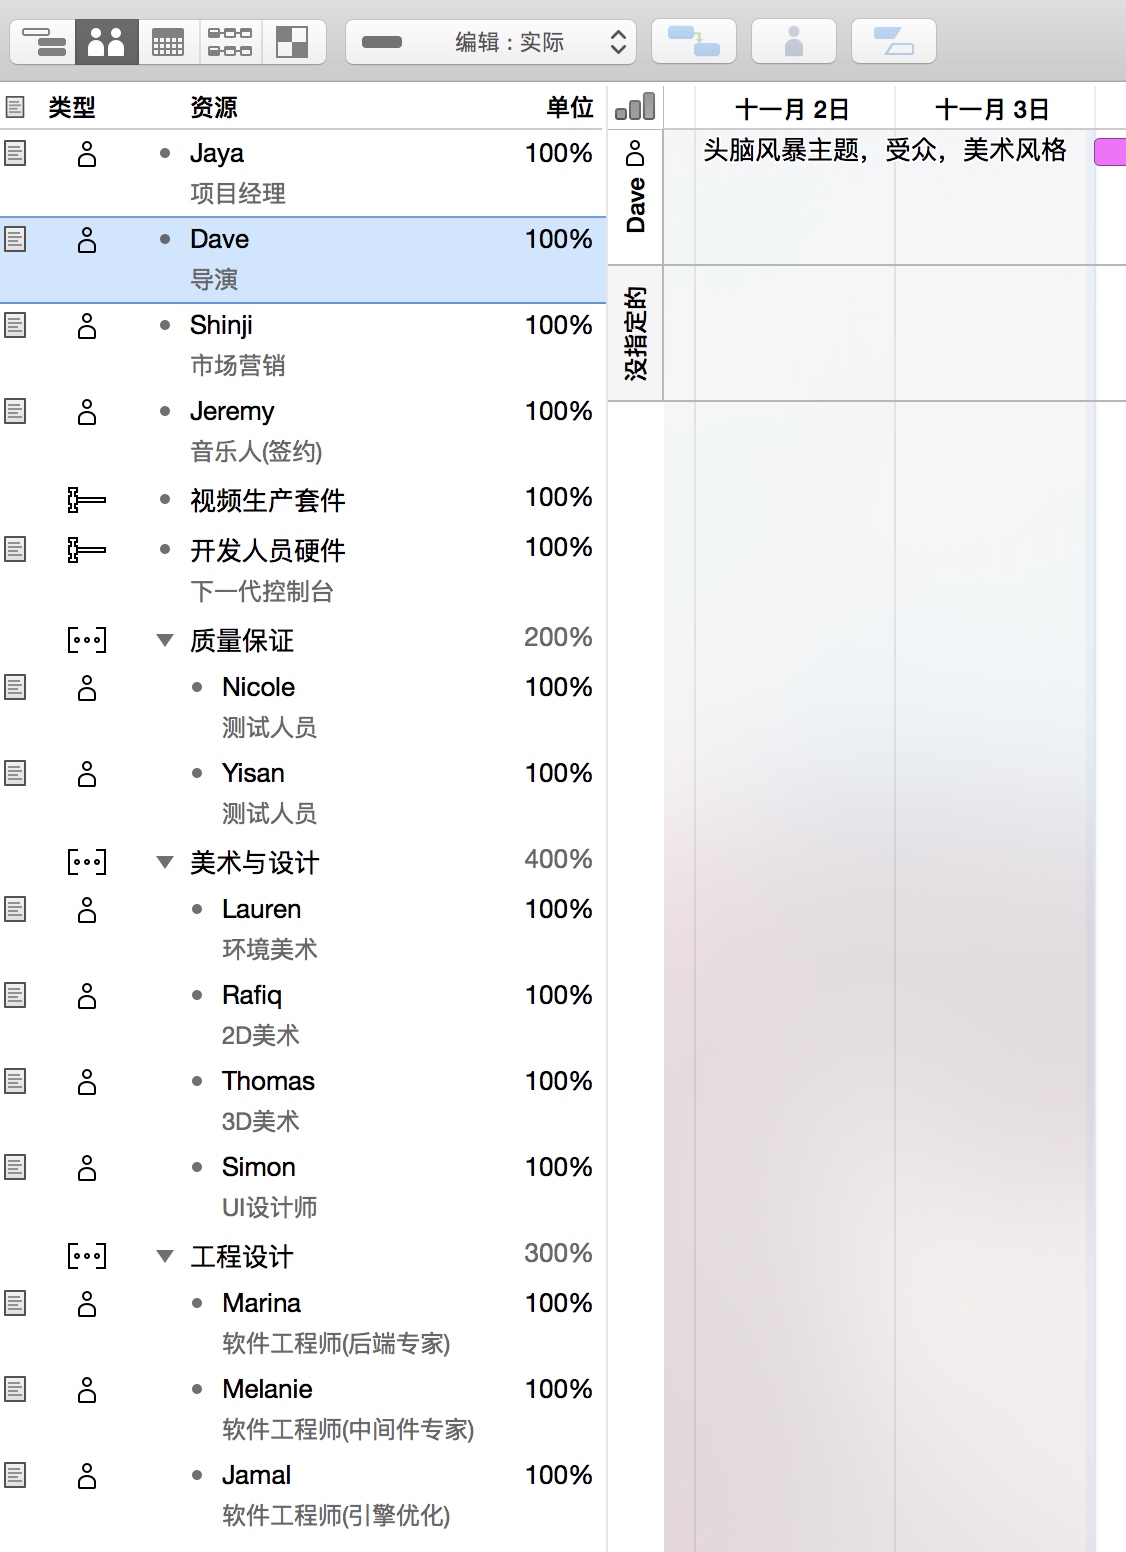Open the 编辑: 实际 baseline dropdown
Screen dimensions: 1126x1552
pyautogui.click(x=491, y=42)
